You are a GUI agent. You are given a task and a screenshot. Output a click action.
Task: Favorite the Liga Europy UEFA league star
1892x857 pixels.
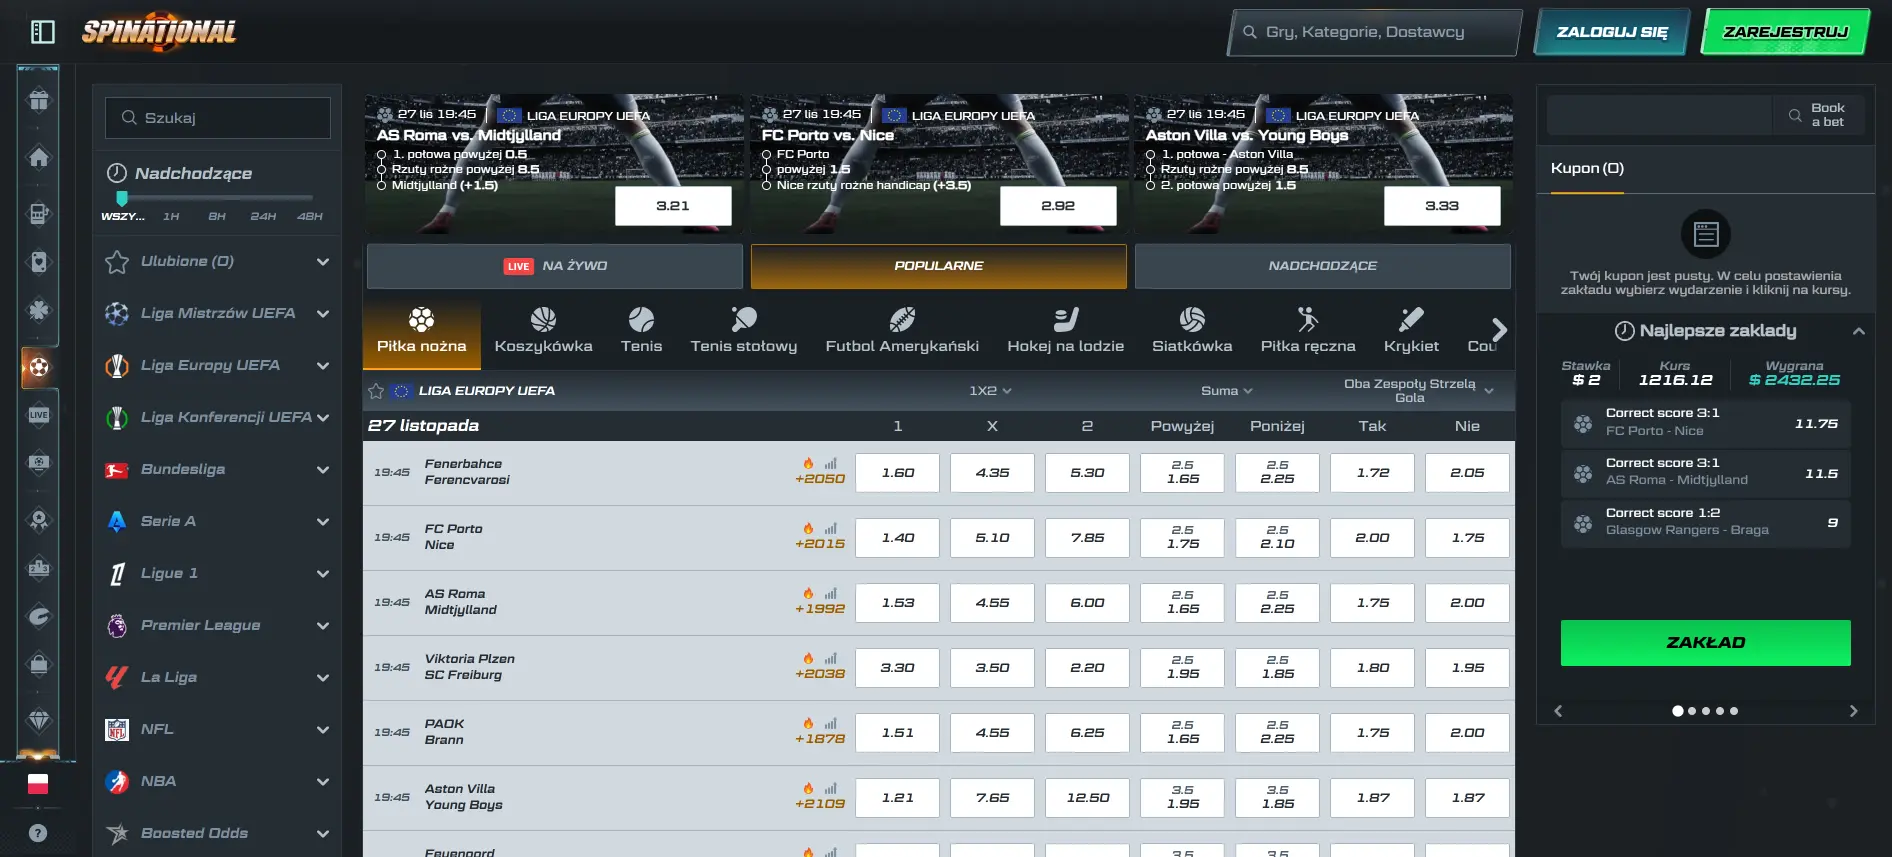(x=376, y=391)
